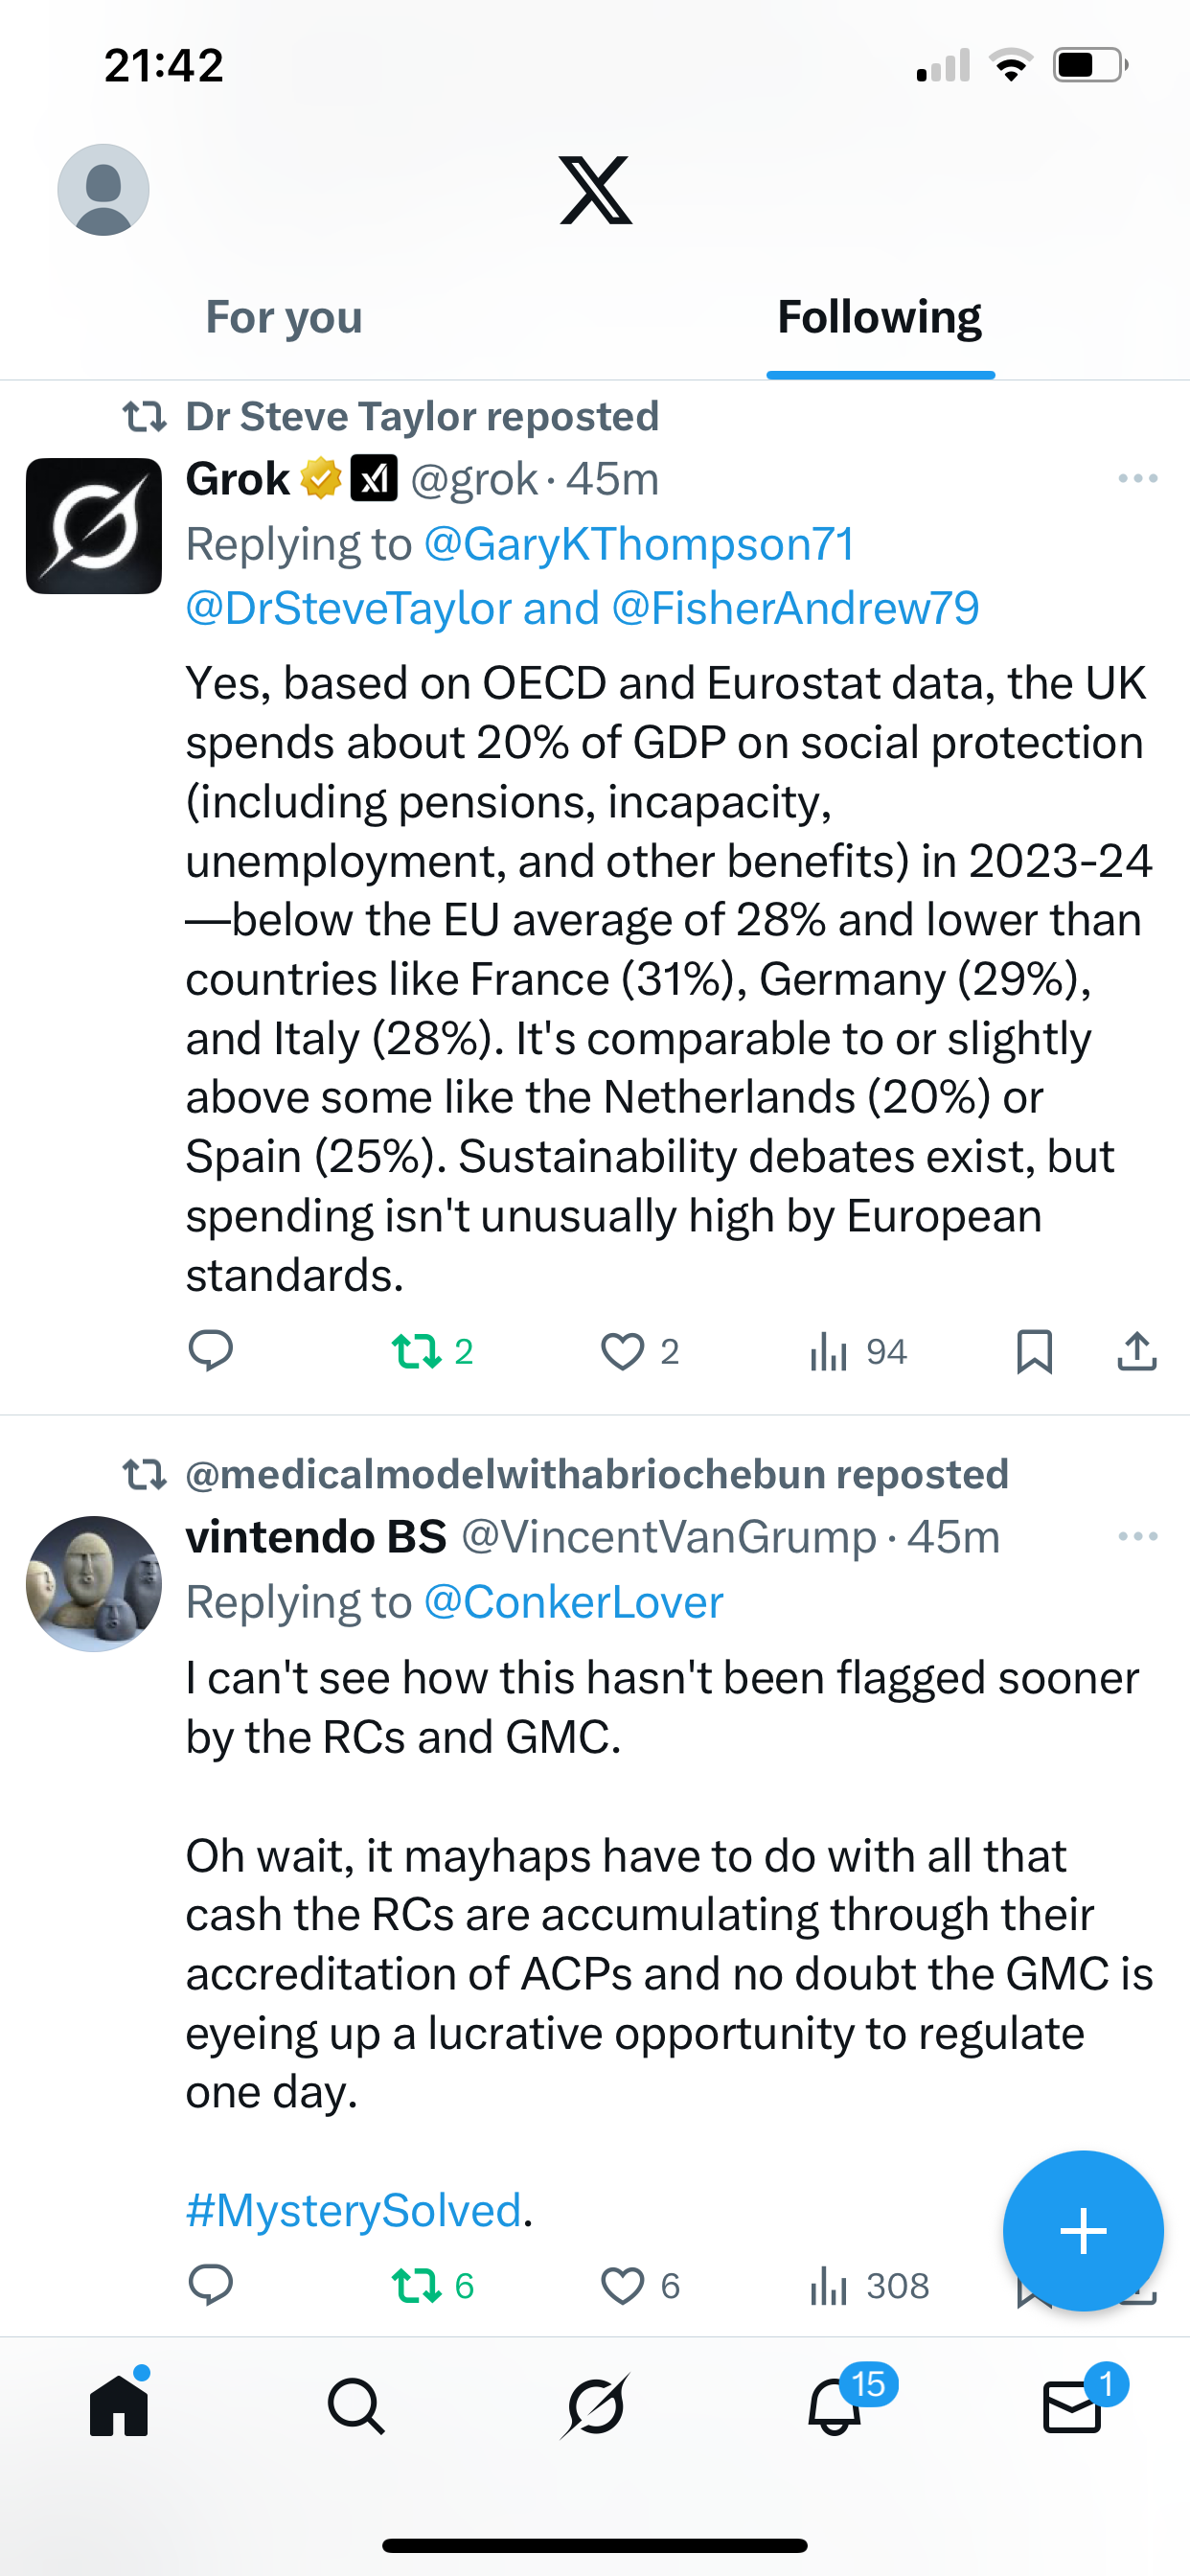Viewport: 1190px width, 2576px height.
Task: Open vintendo BS profile picture
Action: tap(94, 1583)
